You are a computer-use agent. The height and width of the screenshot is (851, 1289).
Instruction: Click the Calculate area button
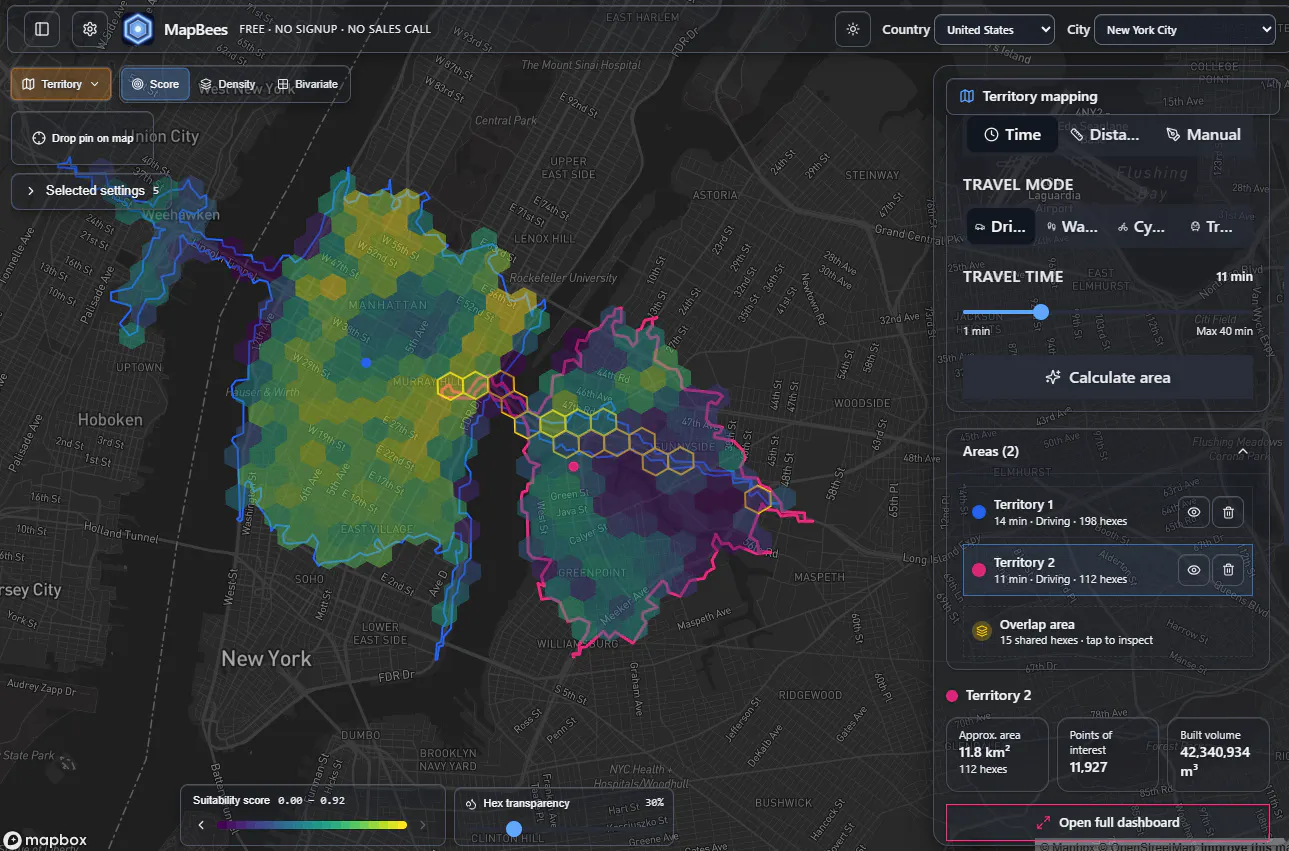1108,378
